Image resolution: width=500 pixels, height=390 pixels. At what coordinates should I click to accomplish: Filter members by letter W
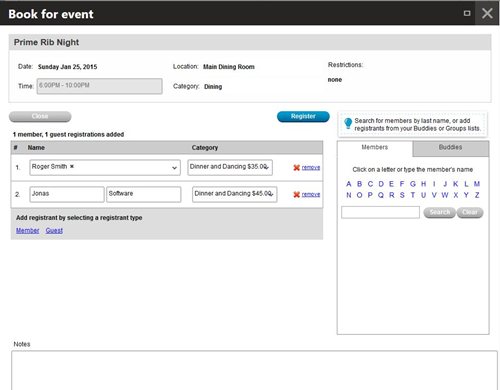click(x=445, y=195)
